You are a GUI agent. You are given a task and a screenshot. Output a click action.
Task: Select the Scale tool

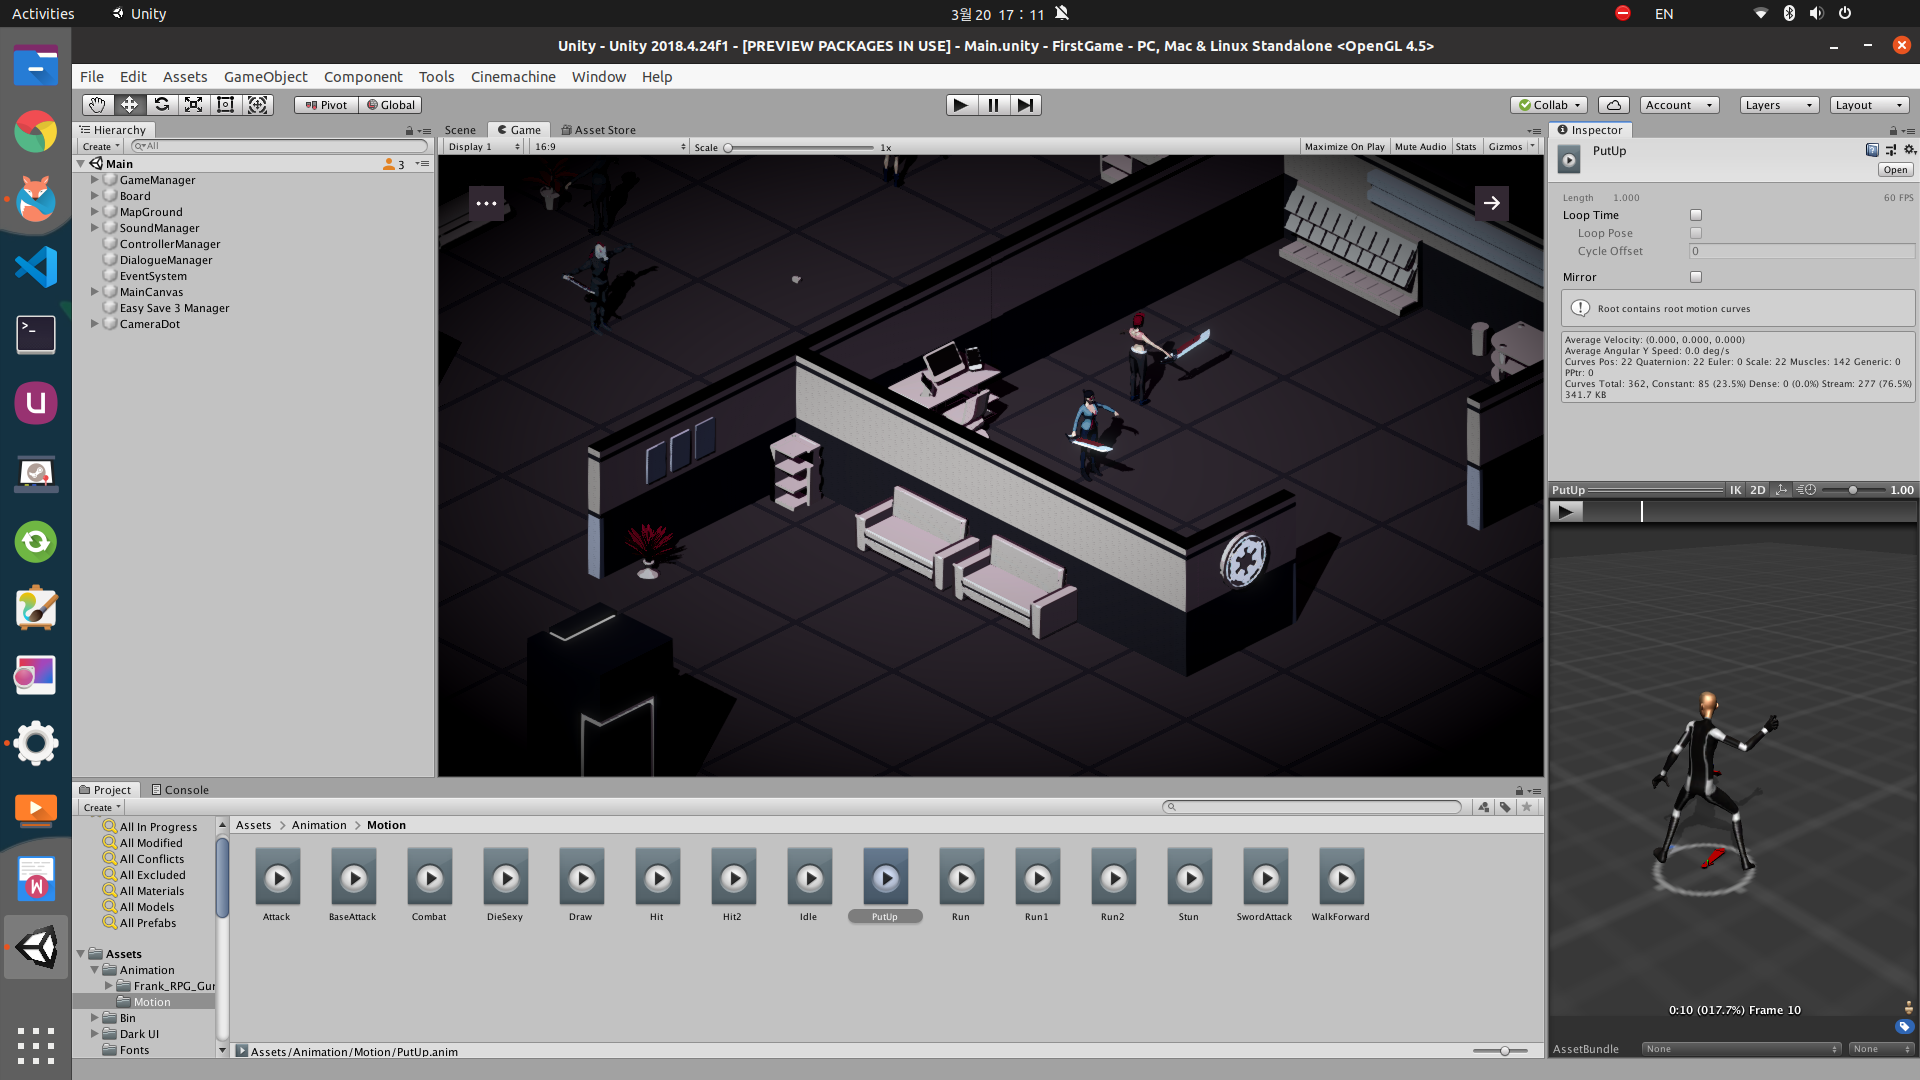coord(193,105)
